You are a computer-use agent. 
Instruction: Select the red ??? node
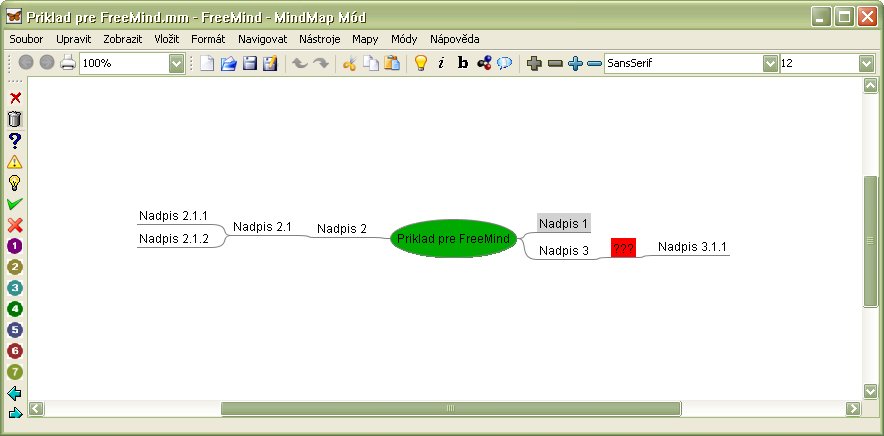[624, 248]
